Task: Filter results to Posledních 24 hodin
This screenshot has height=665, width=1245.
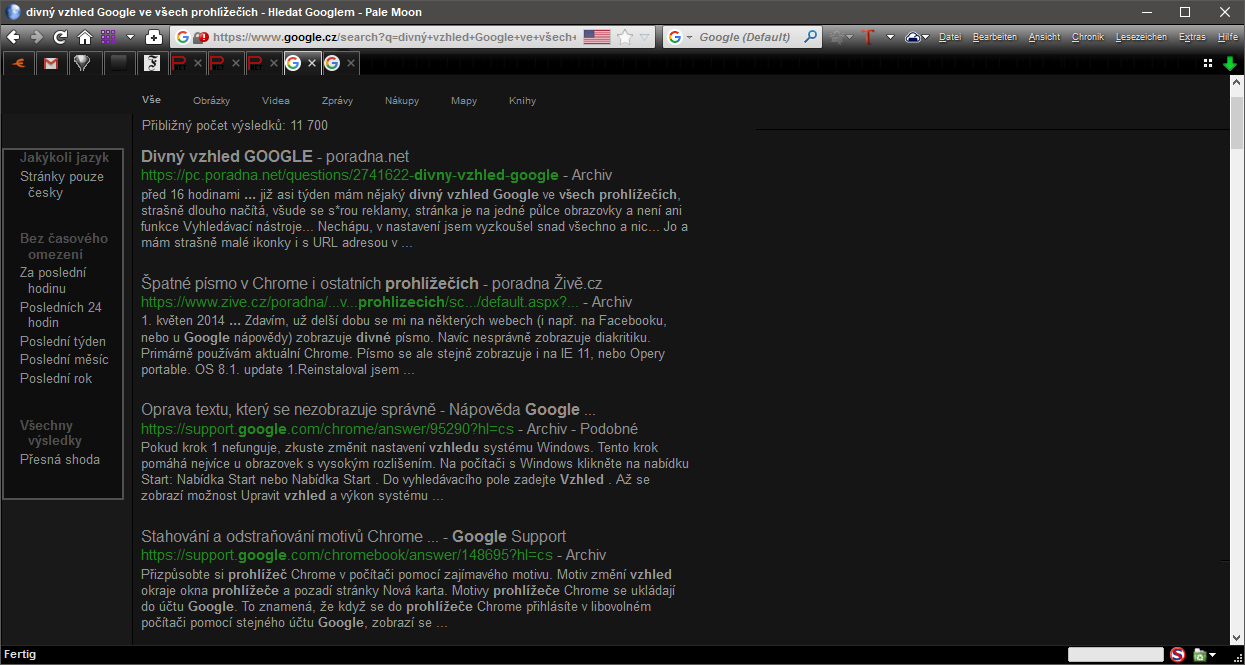Action: tap(61, 315)
